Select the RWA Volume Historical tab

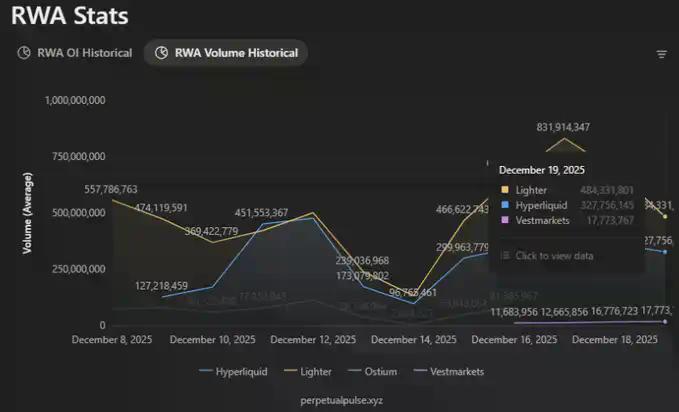(225, 53)
